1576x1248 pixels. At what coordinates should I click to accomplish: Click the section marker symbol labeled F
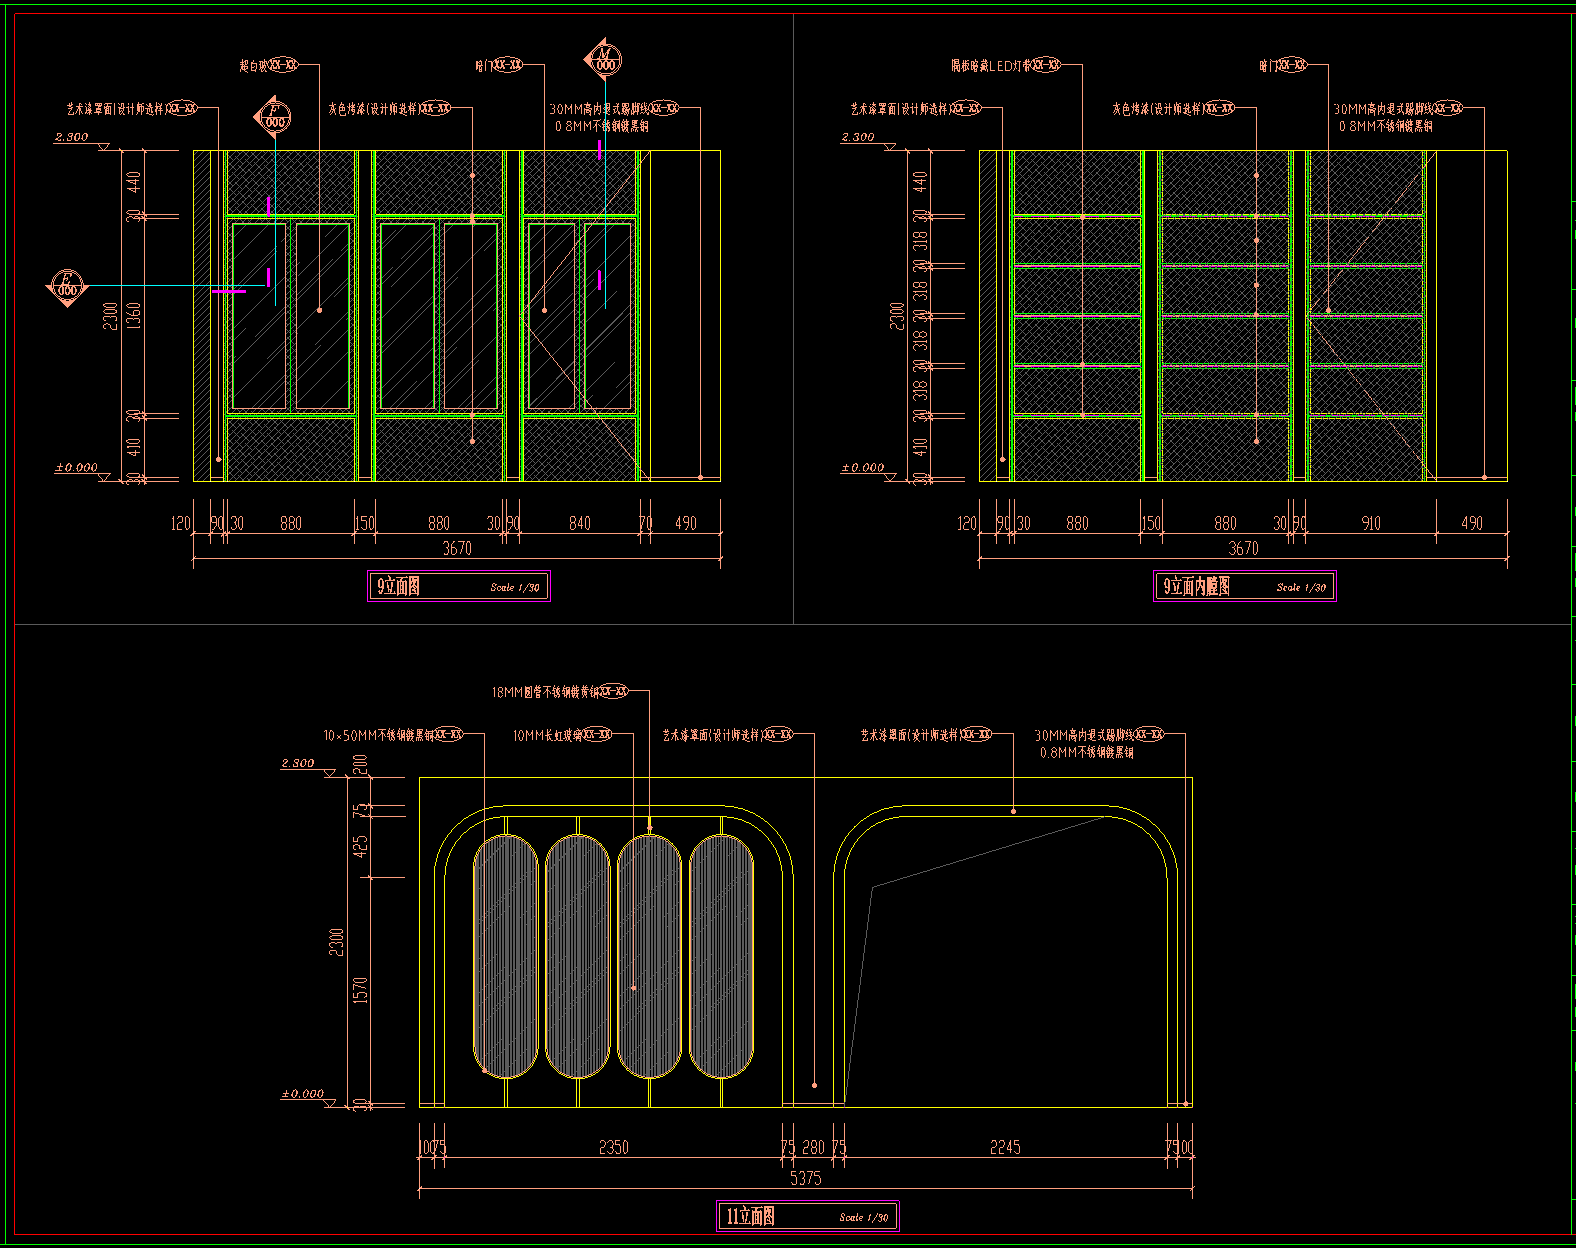click(273, 117)
